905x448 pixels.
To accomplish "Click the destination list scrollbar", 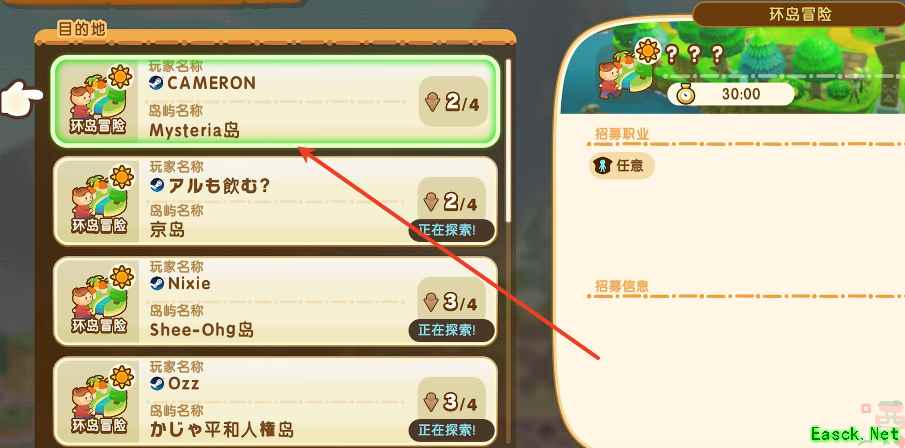I will tap(508, 139).
